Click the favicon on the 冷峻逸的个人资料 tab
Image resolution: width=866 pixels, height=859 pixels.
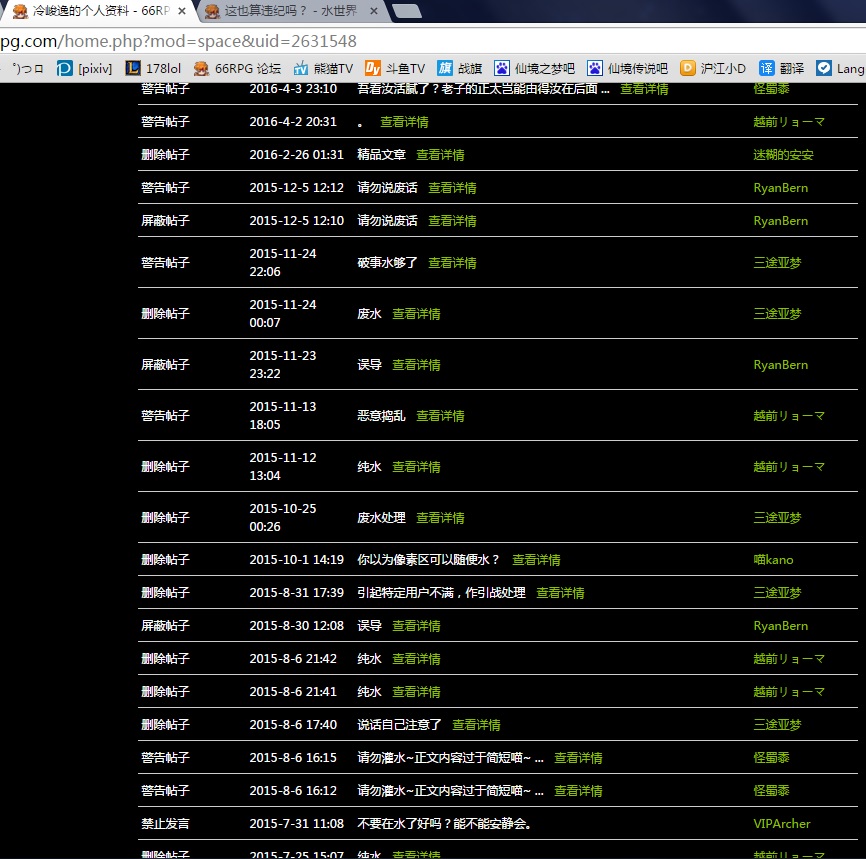pos(20,10)
